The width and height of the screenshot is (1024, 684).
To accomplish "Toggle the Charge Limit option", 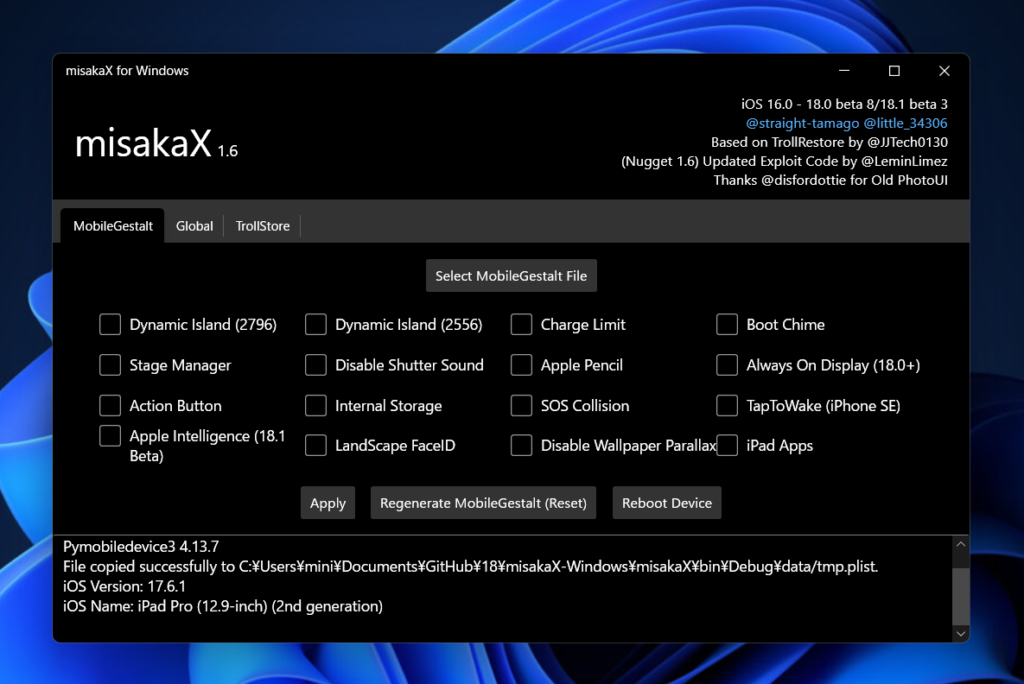I will coord(521,324).
